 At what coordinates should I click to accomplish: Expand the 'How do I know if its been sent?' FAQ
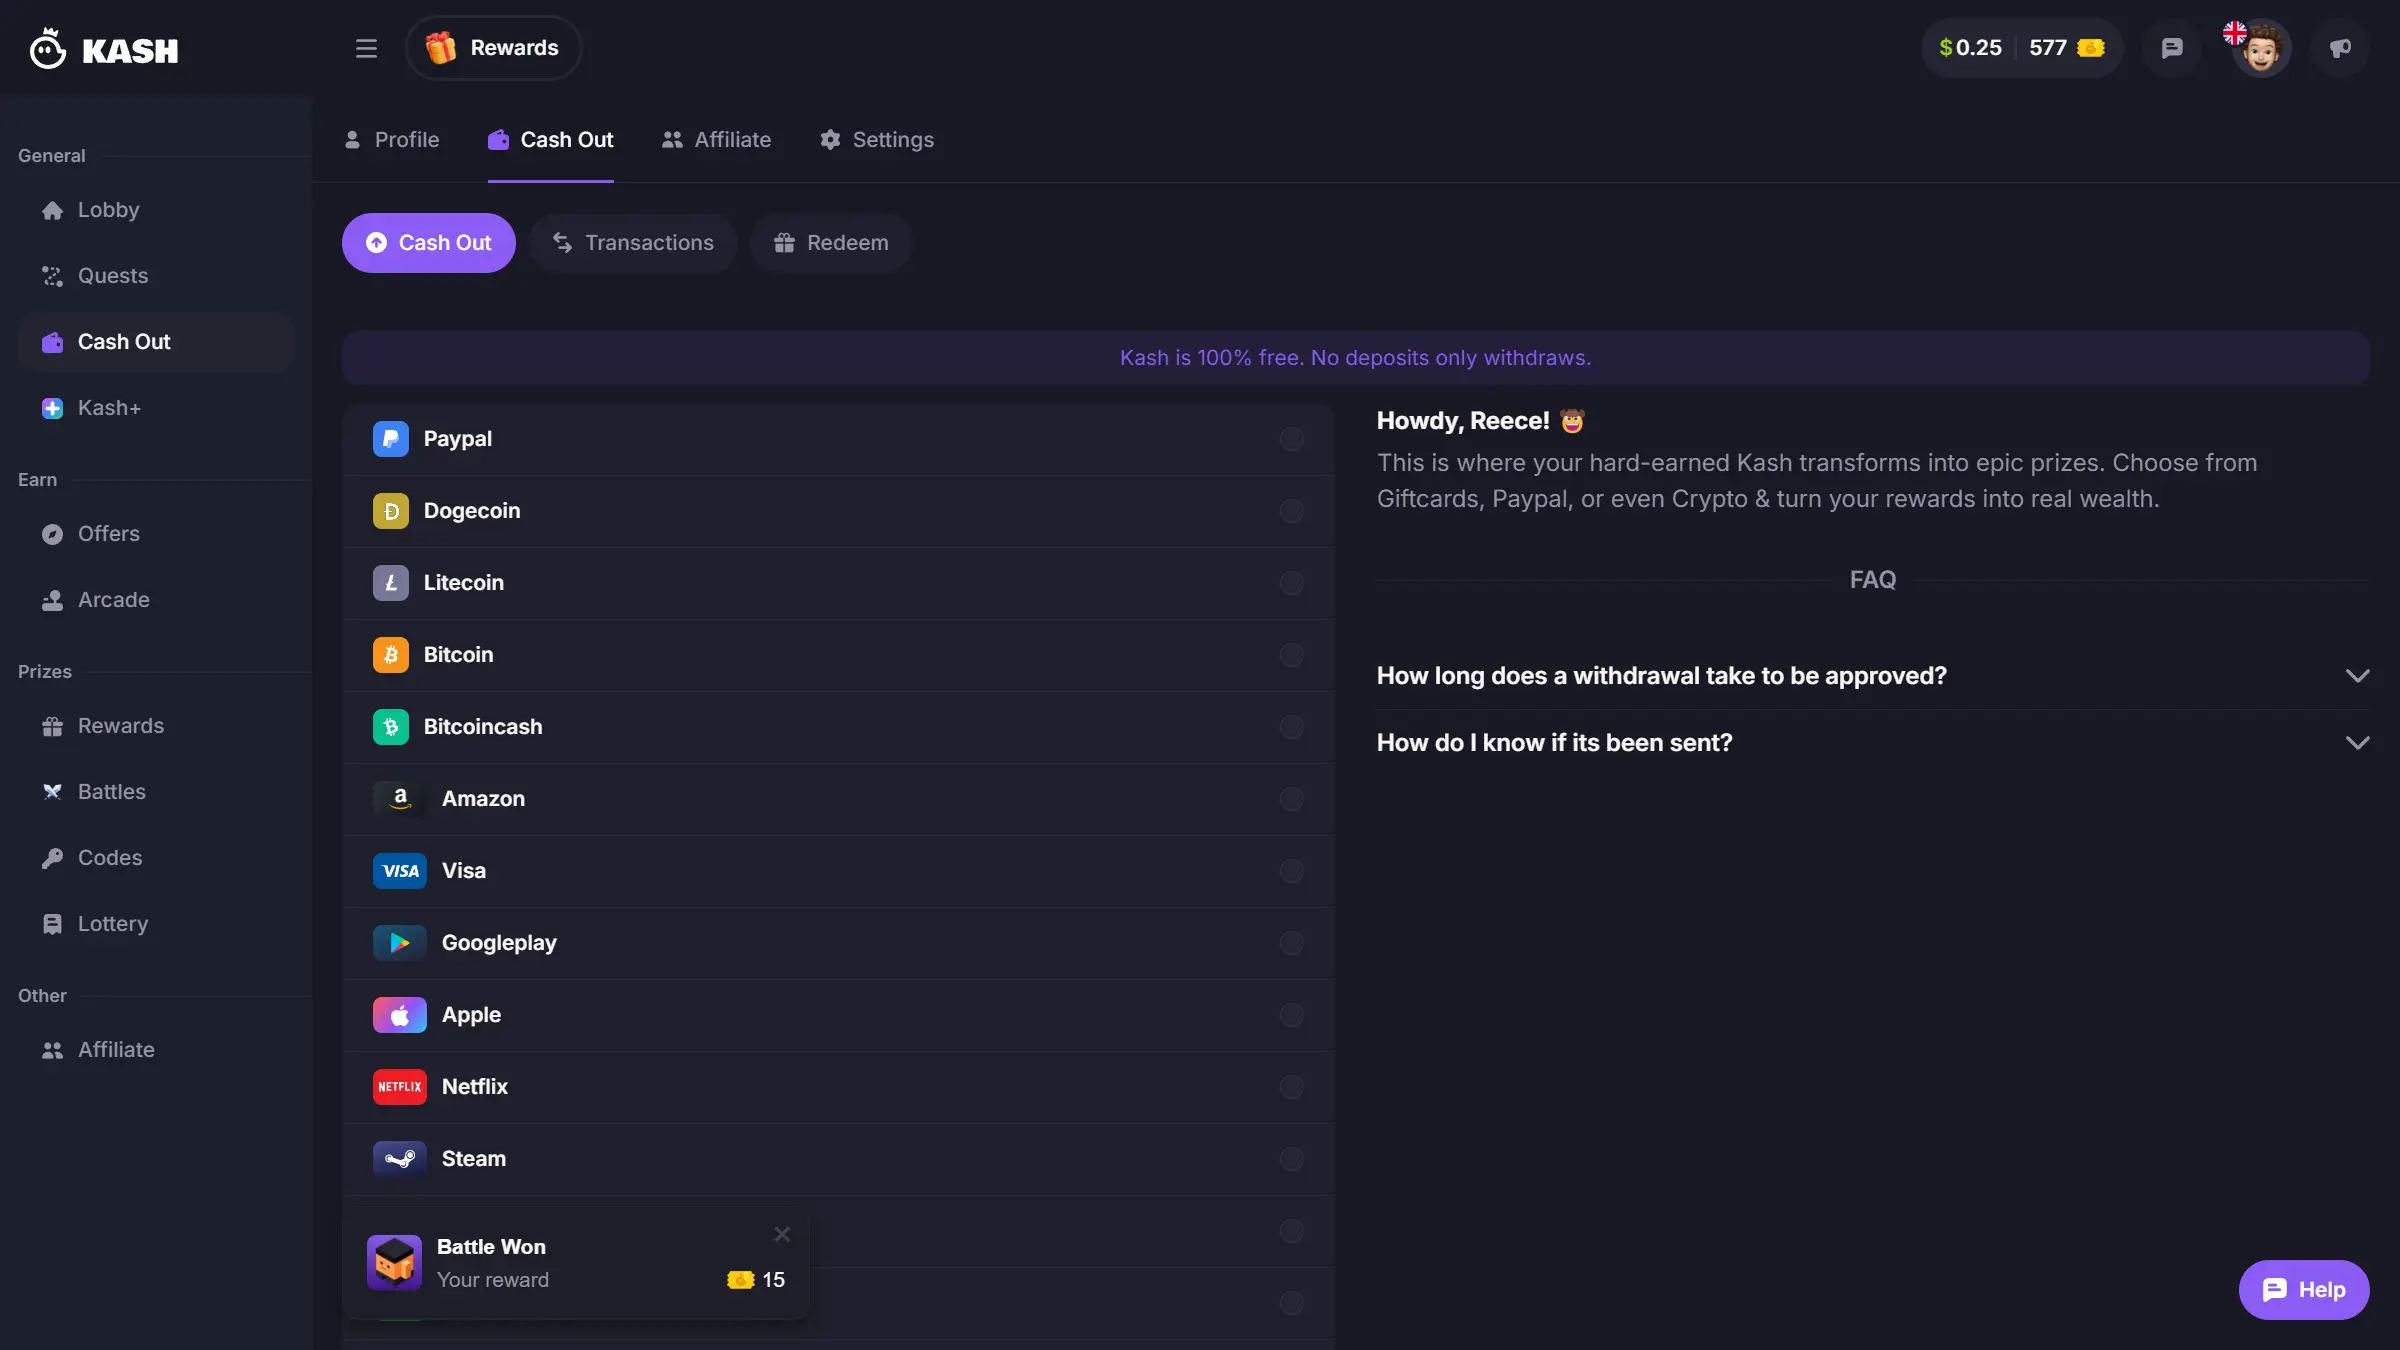1873,743
